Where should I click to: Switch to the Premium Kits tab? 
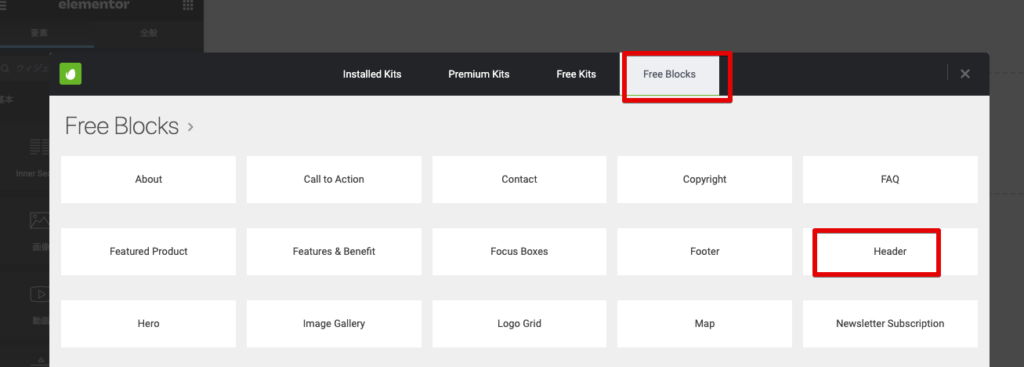click(479, 74)
